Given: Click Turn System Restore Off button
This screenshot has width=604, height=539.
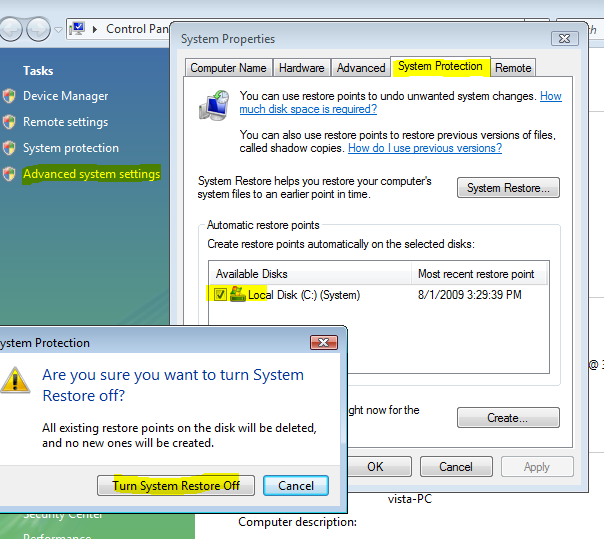Looking at the screenshot, I should [176, 485].
